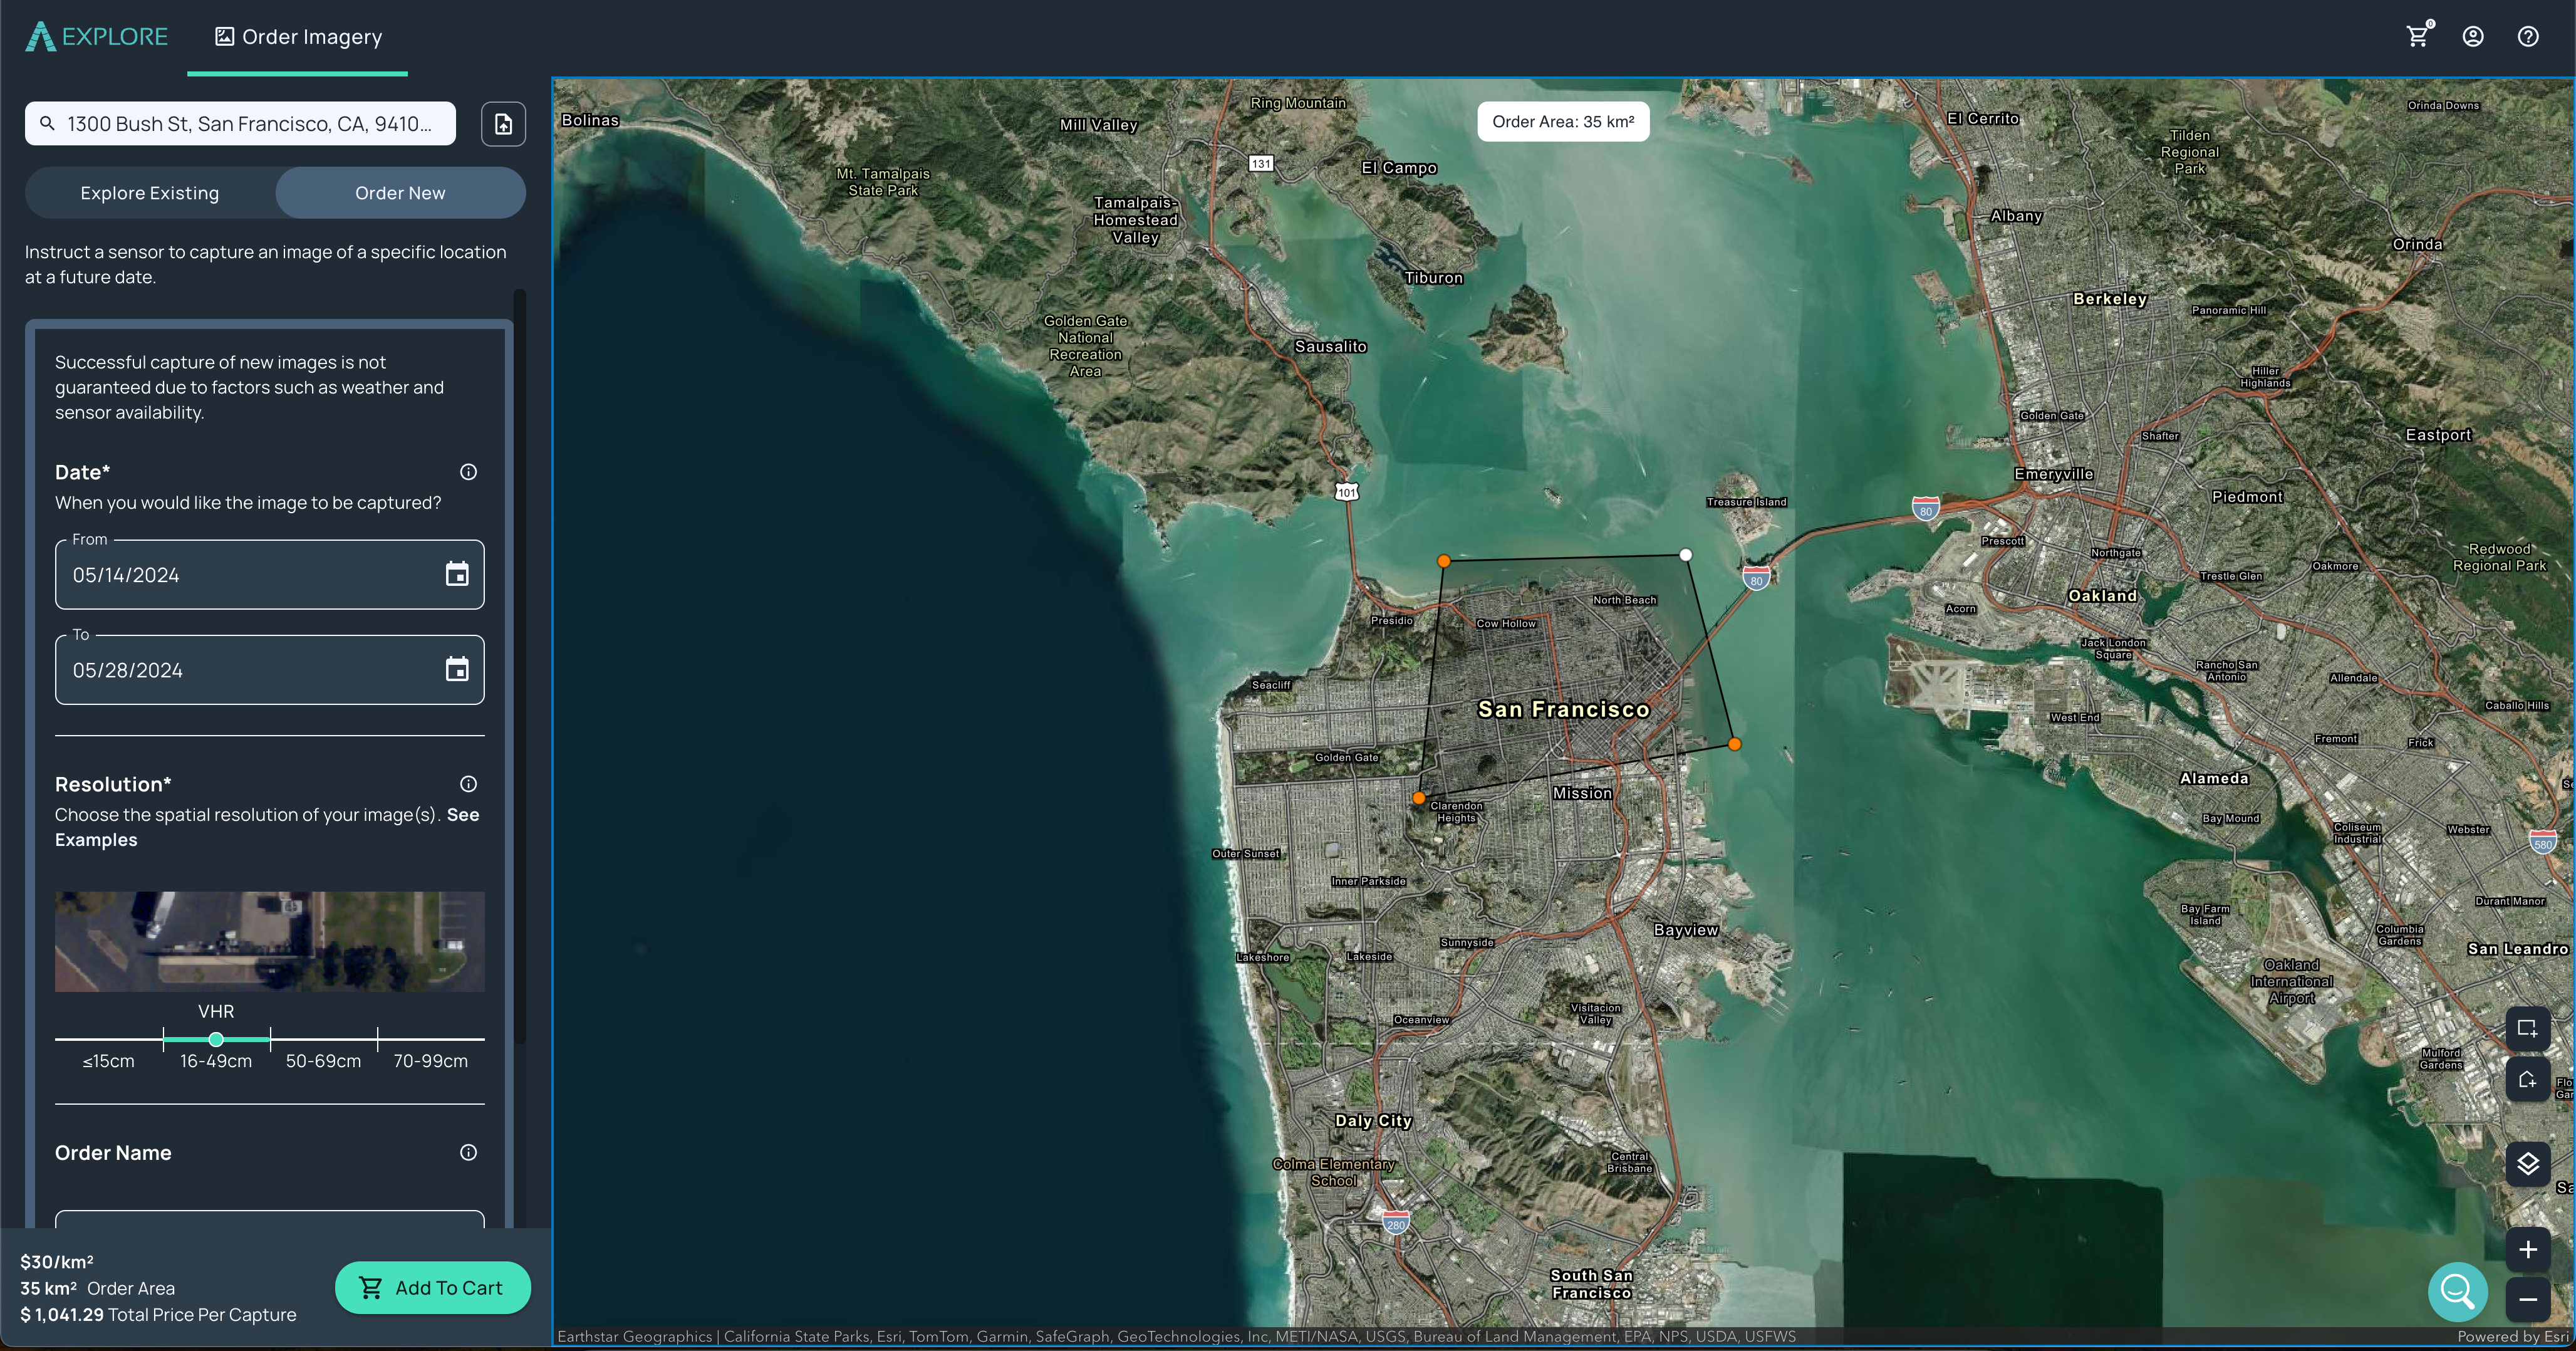The width and height of the screenshot is (2576, 1351).
Task: Click the VHR resolution slider handle
Action: pos(215,1040)
